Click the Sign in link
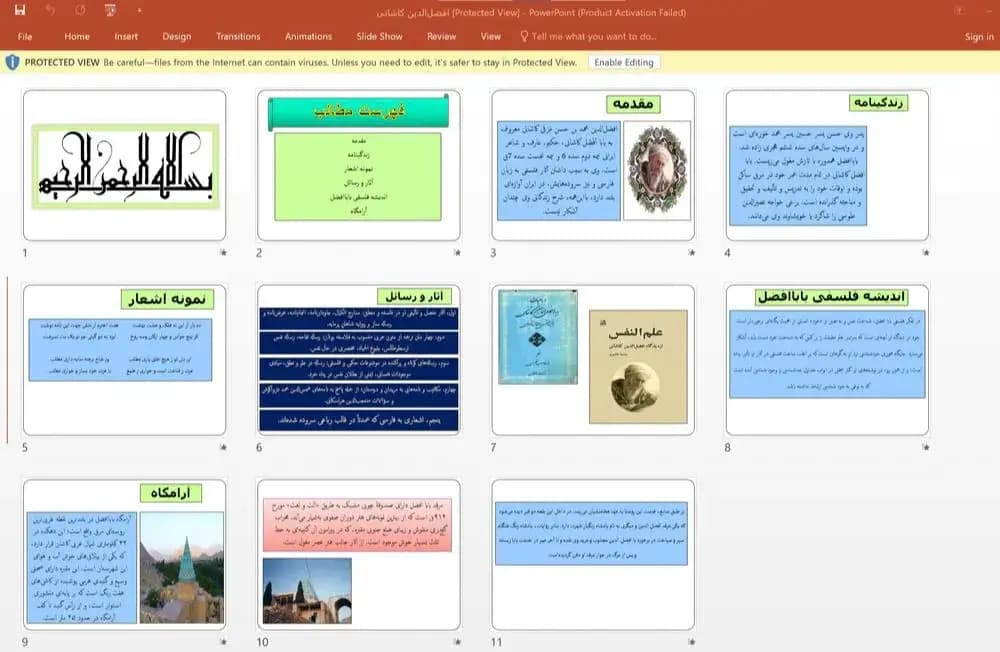Screen dimensions: 1000x652 tap(979, 36)
